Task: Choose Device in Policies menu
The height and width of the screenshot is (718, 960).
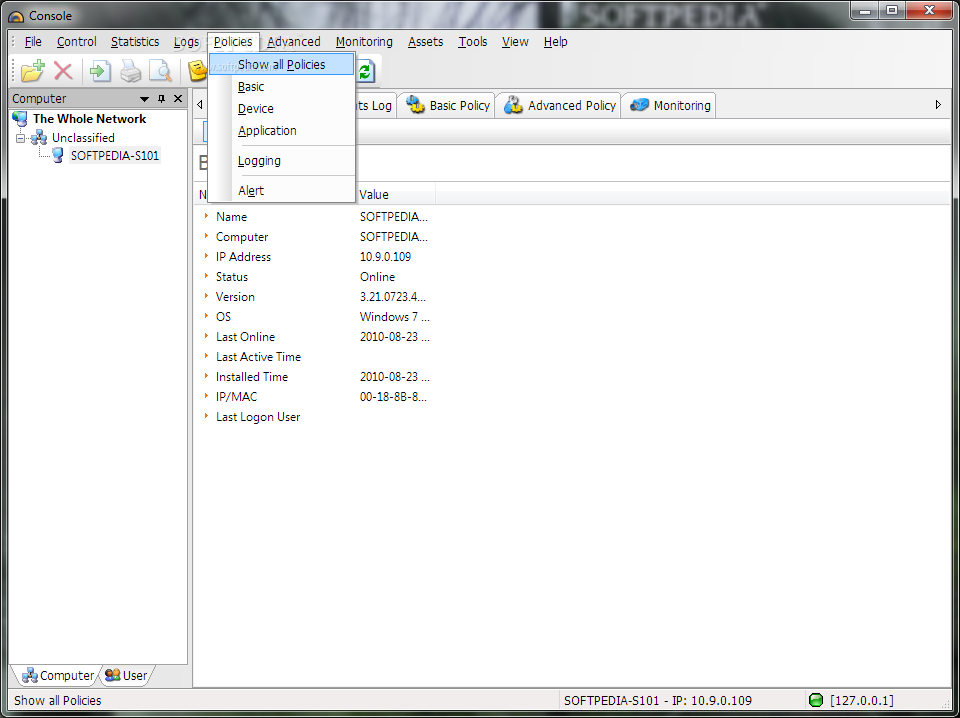Action: click(282, 109)
